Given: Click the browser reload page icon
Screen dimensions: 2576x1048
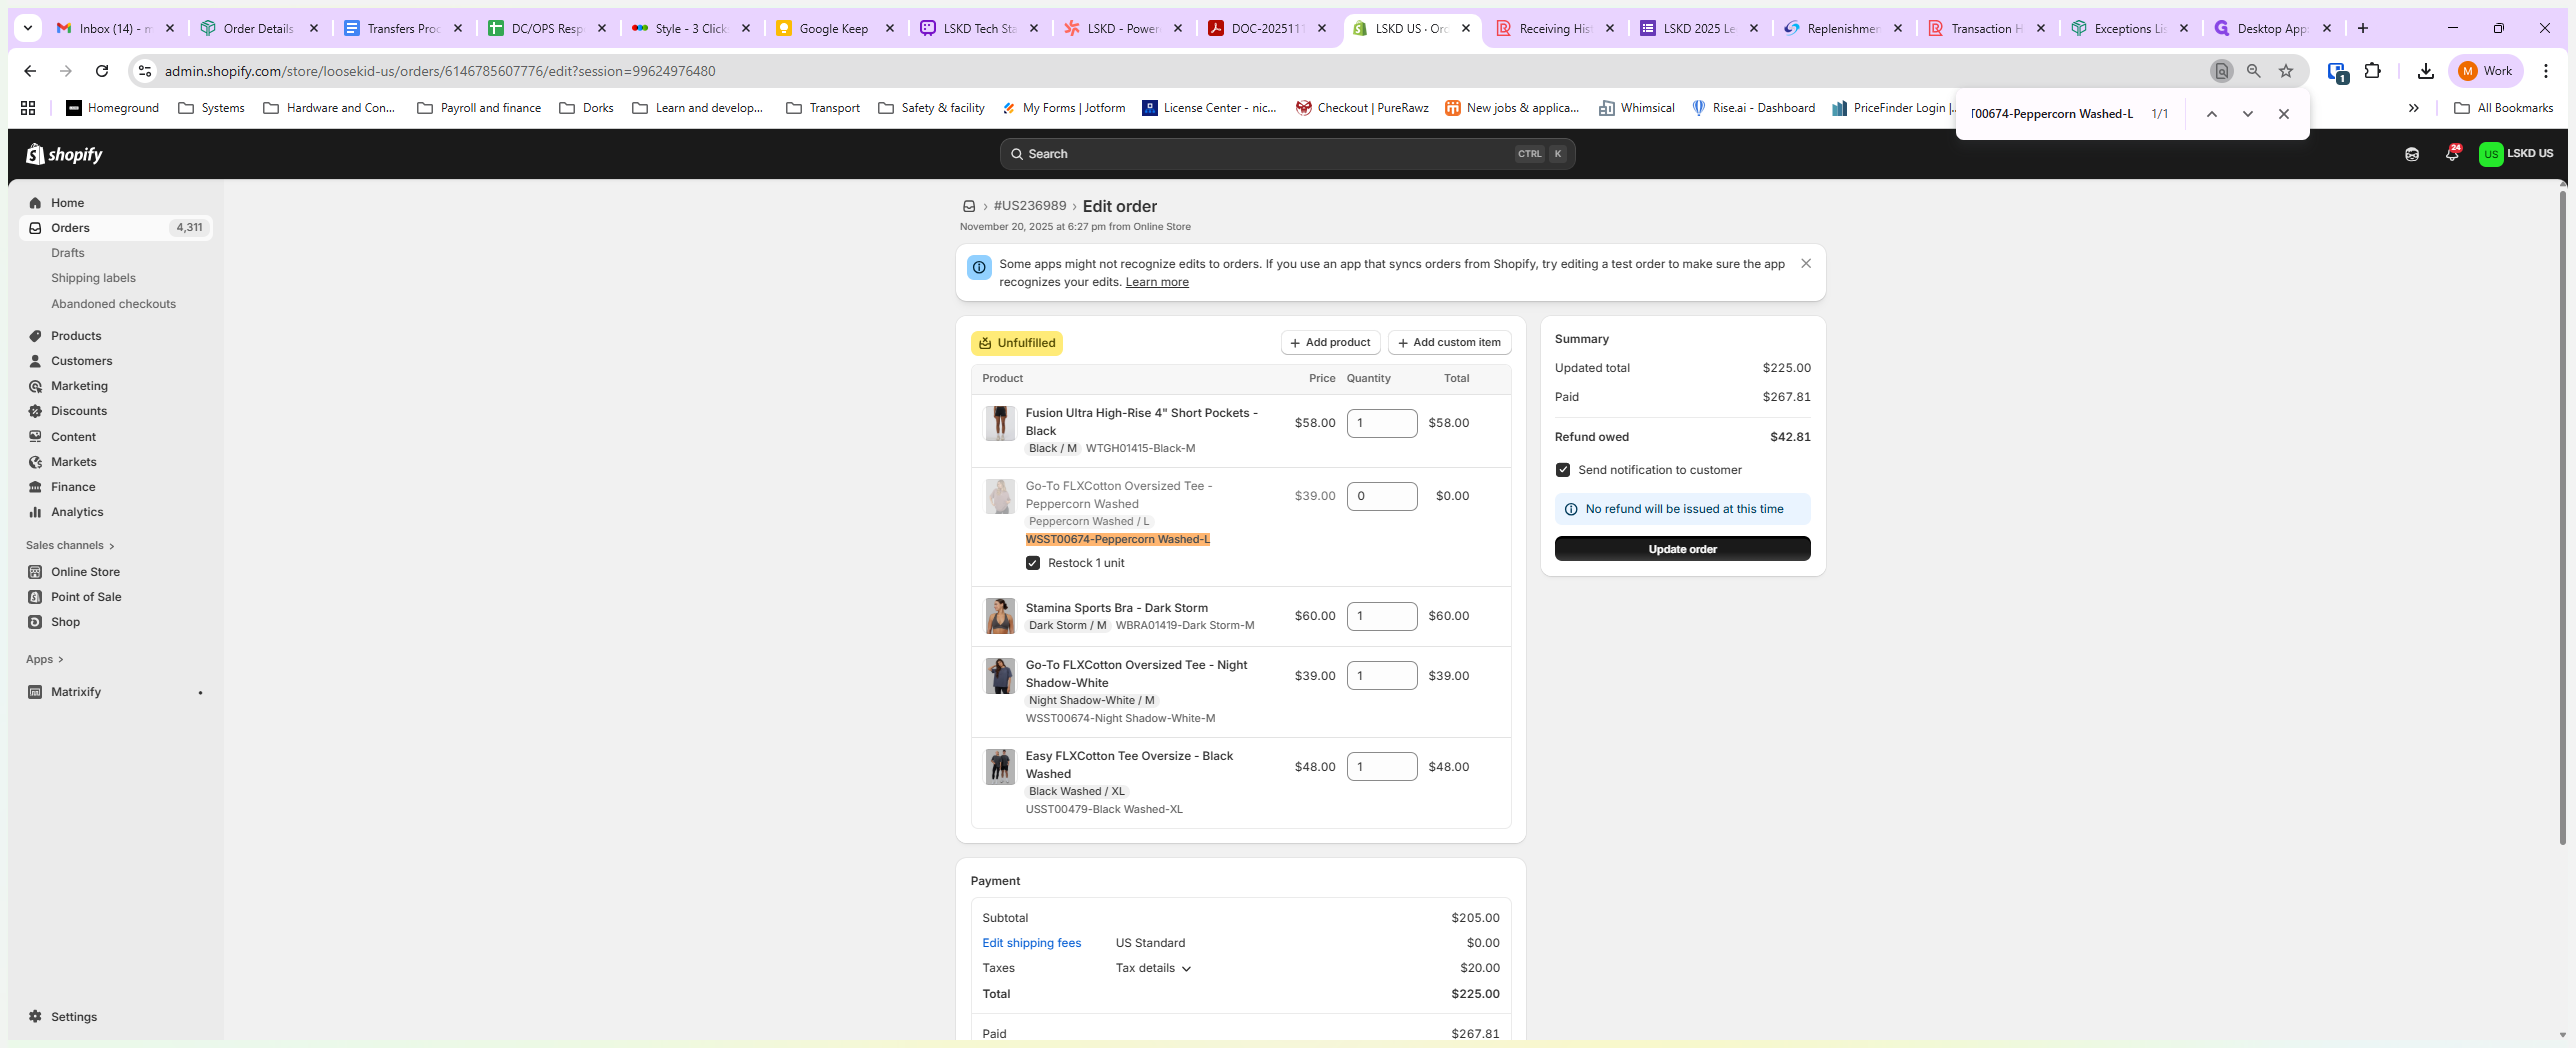Looking at the screenshot, I should coord(101,71).
